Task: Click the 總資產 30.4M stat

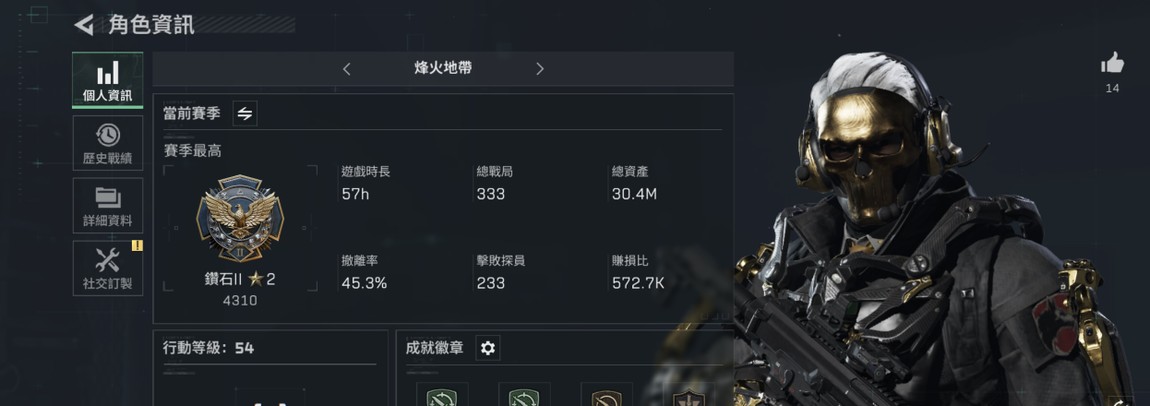Action: [635, 183]
